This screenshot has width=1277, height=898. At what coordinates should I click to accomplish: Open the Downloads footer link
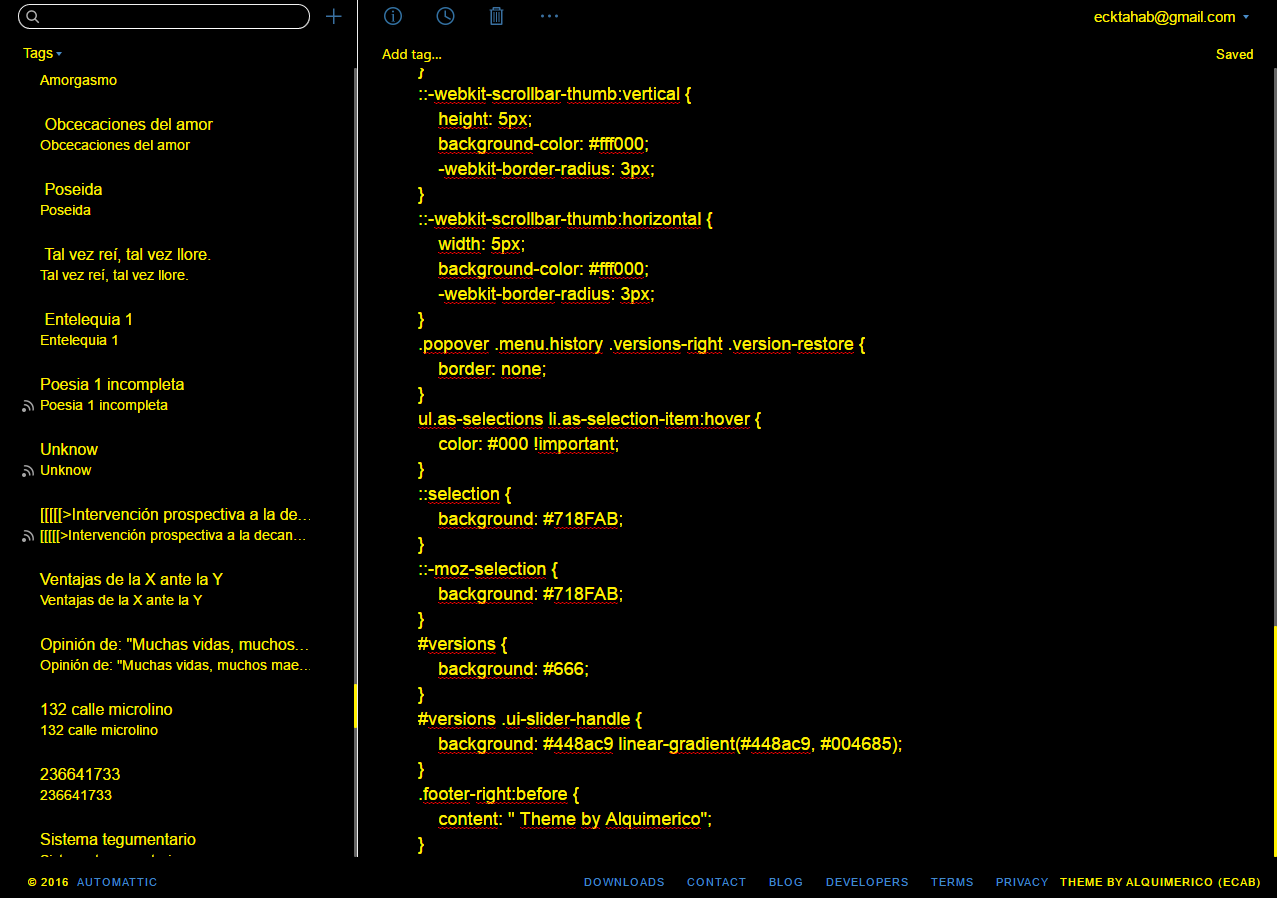coord(624,882)
